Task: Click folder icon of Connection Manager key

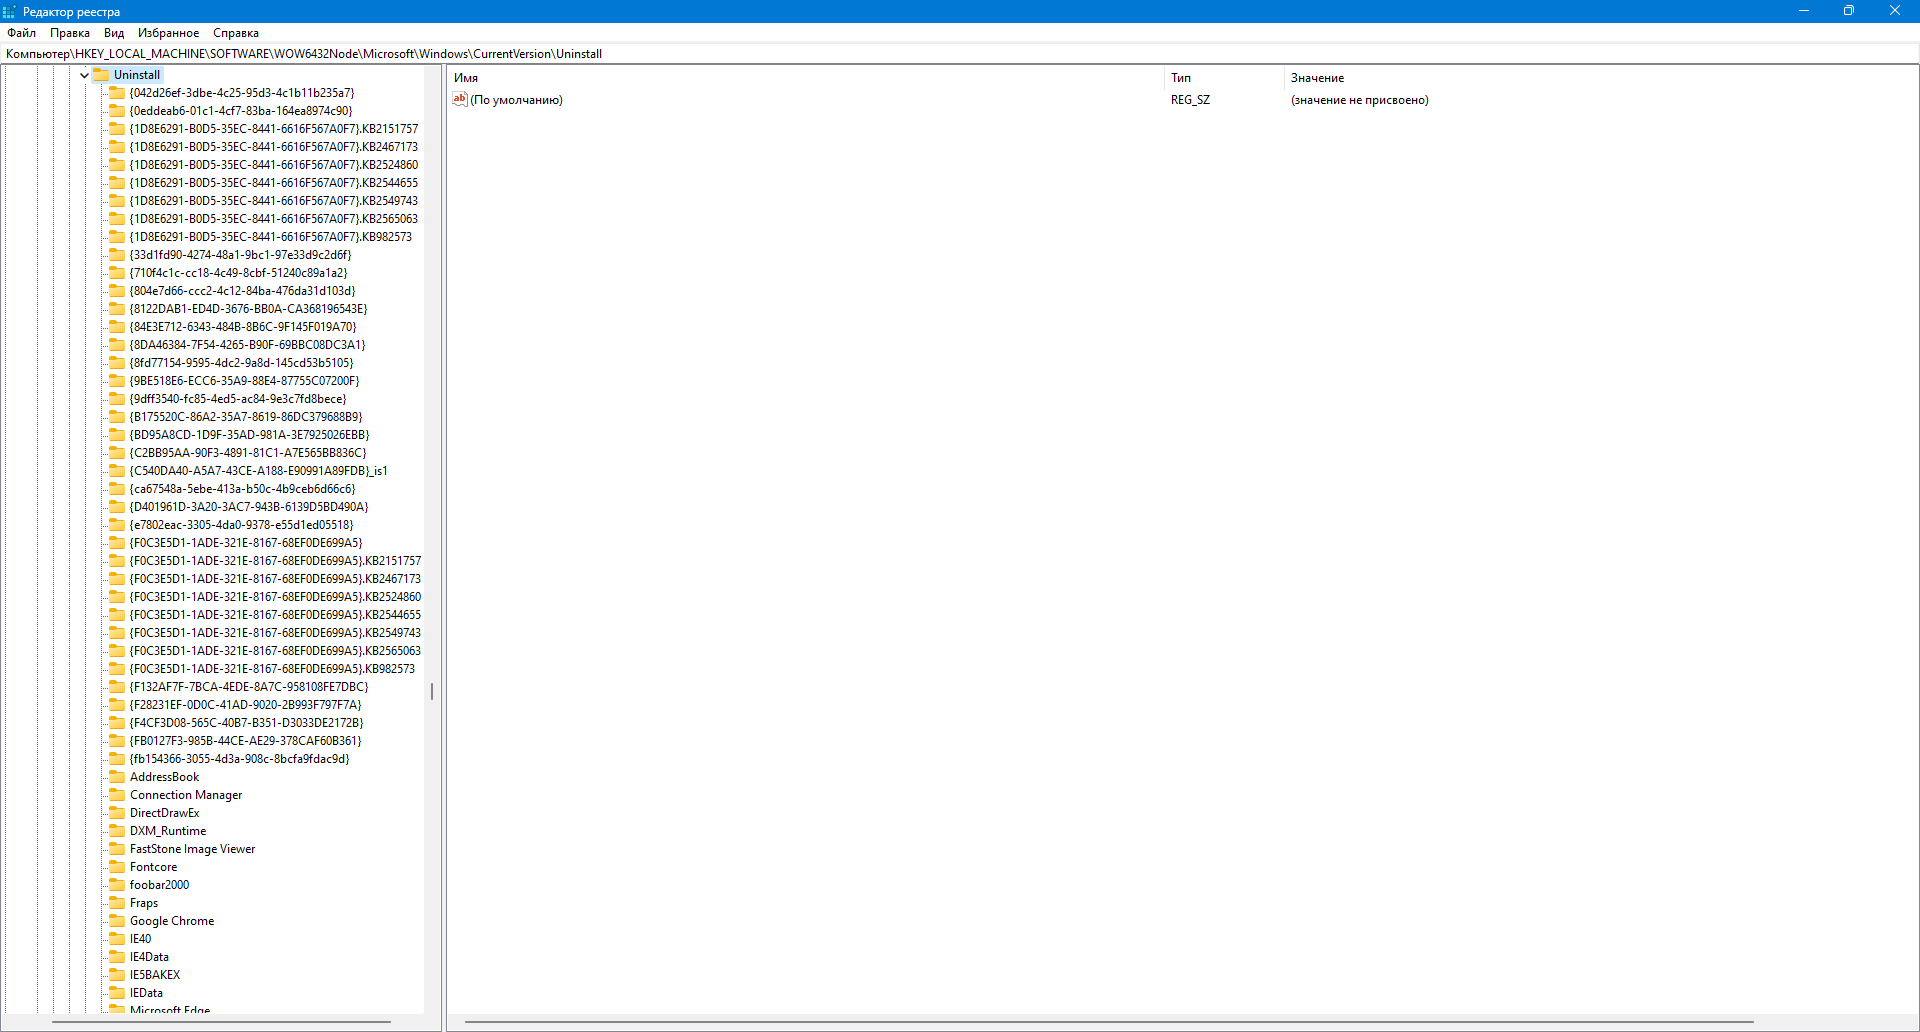Action: (x=117, y=795)
